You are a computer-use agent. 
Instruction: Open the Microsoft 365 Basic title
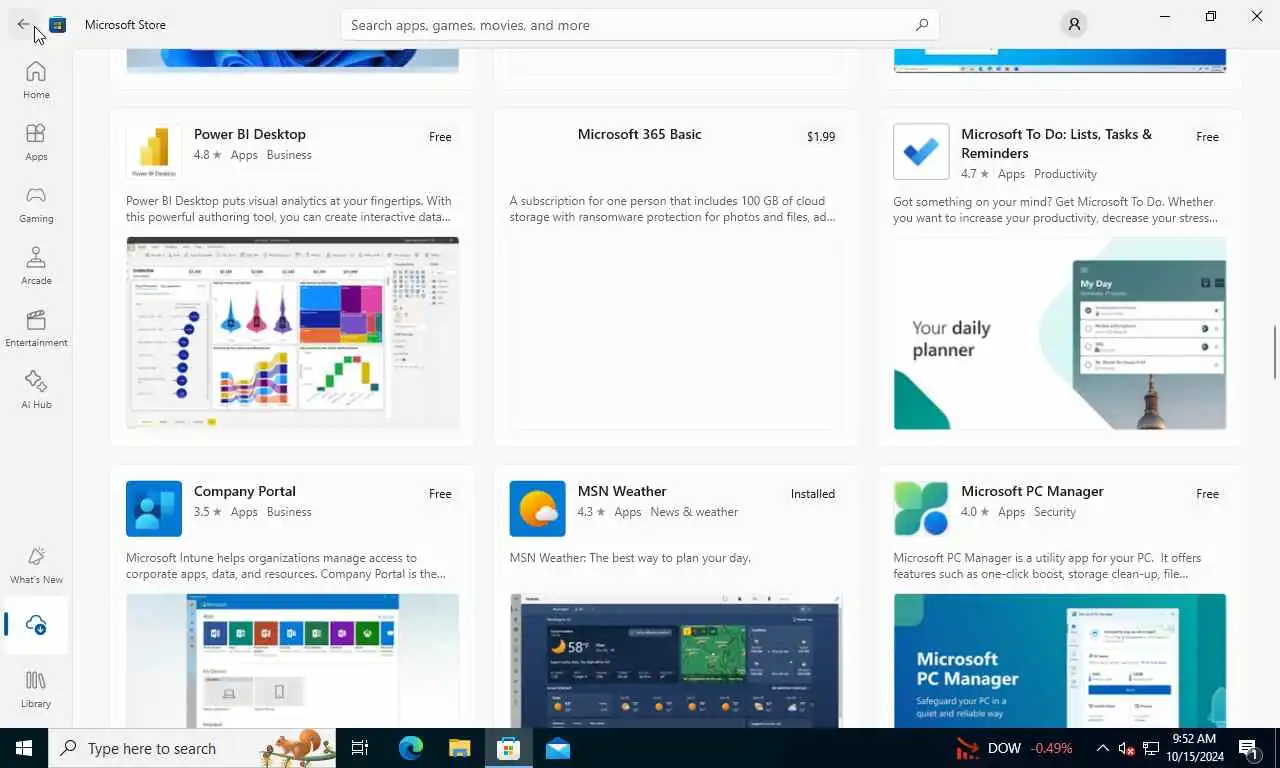pos(640,134)
